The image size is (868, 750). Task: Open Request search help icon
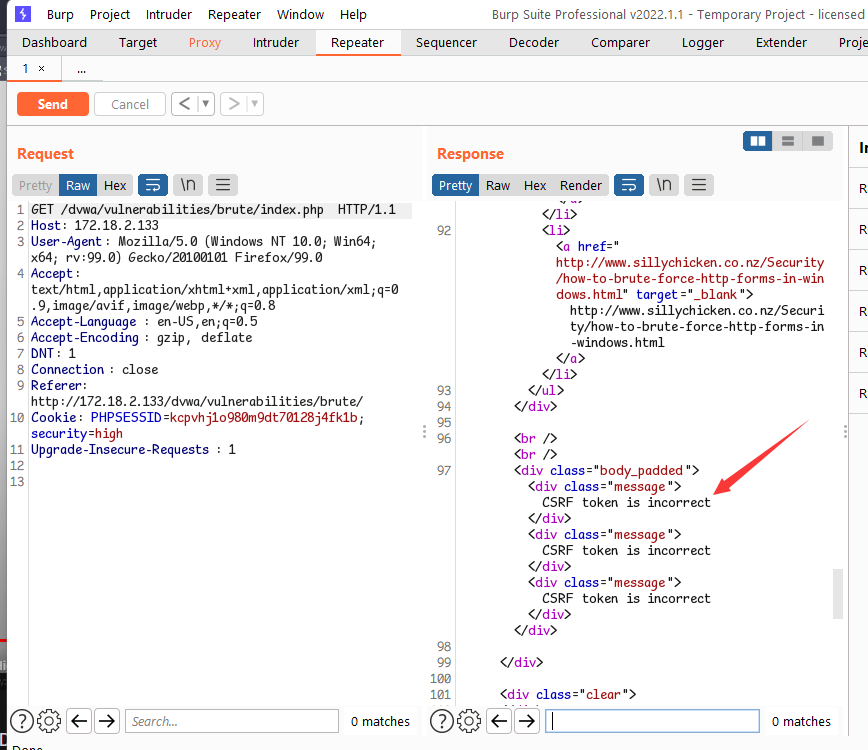(x=22, y=721)
